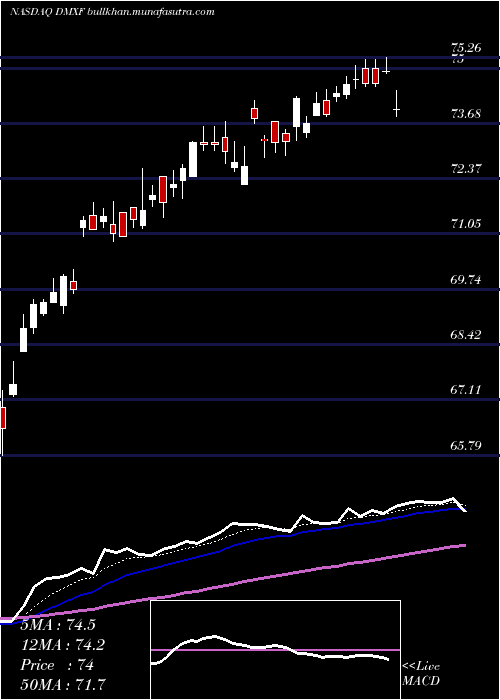Click the 73.68 price level label
This screenshot has width=500, height=700.
pos(466,114)
